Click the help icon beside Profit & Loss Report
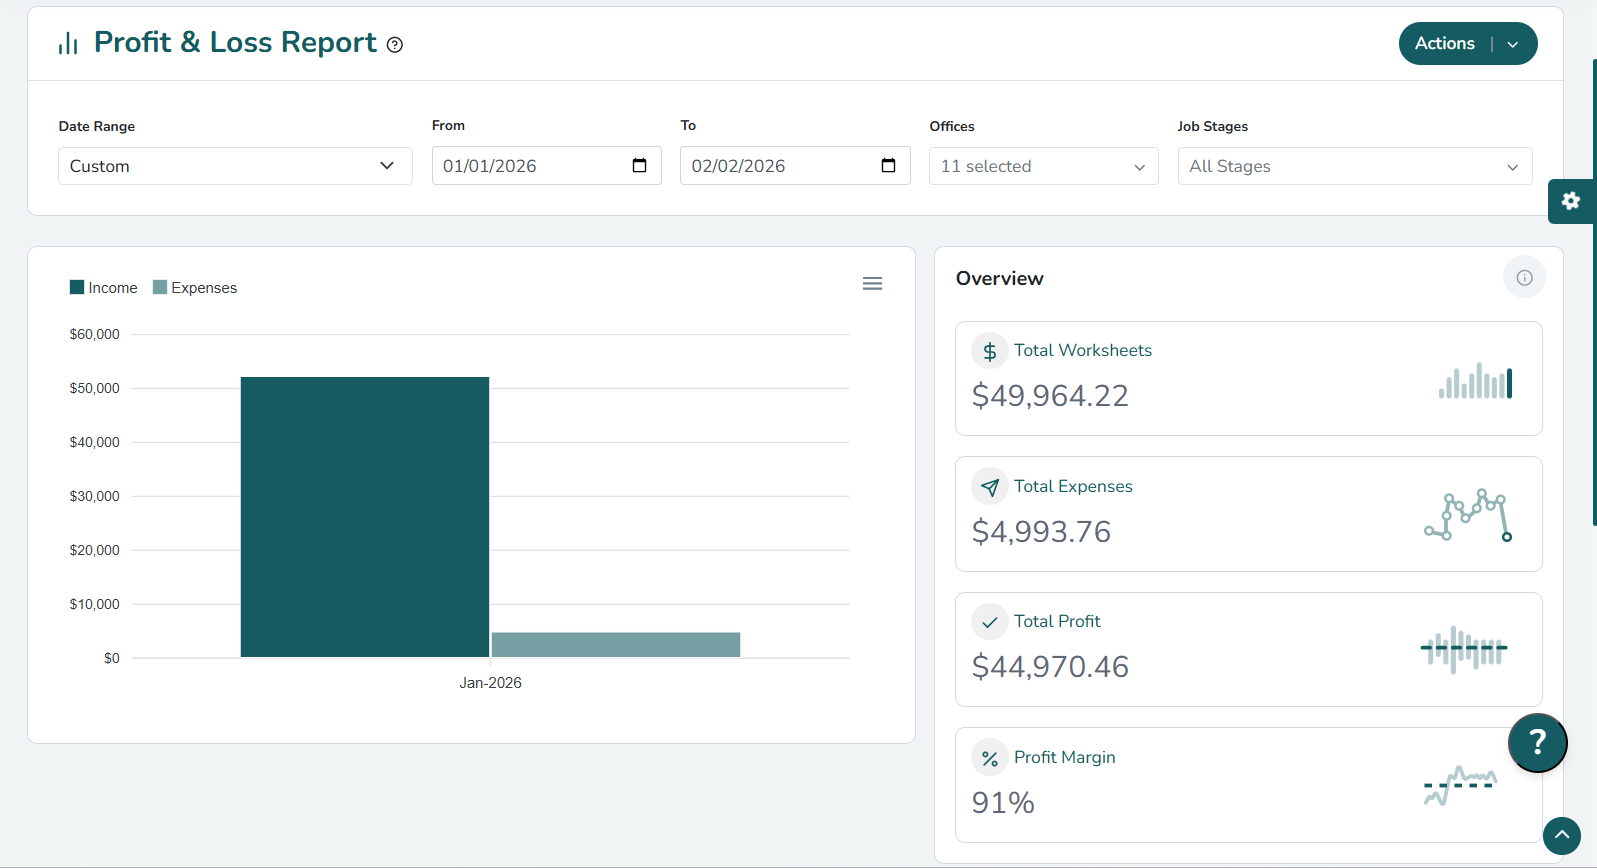Viewport: 1597px width, 868px height. 395,45
